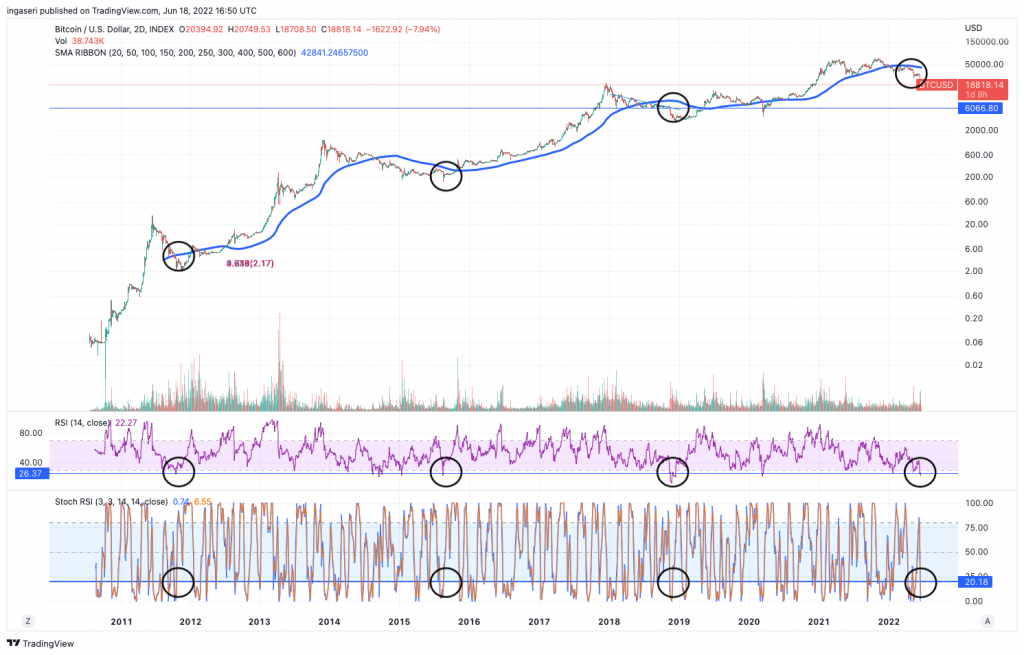Click the RSI (14, close) legend
This screenshot has width=1024, height=655.
click(x=82, y=423)
